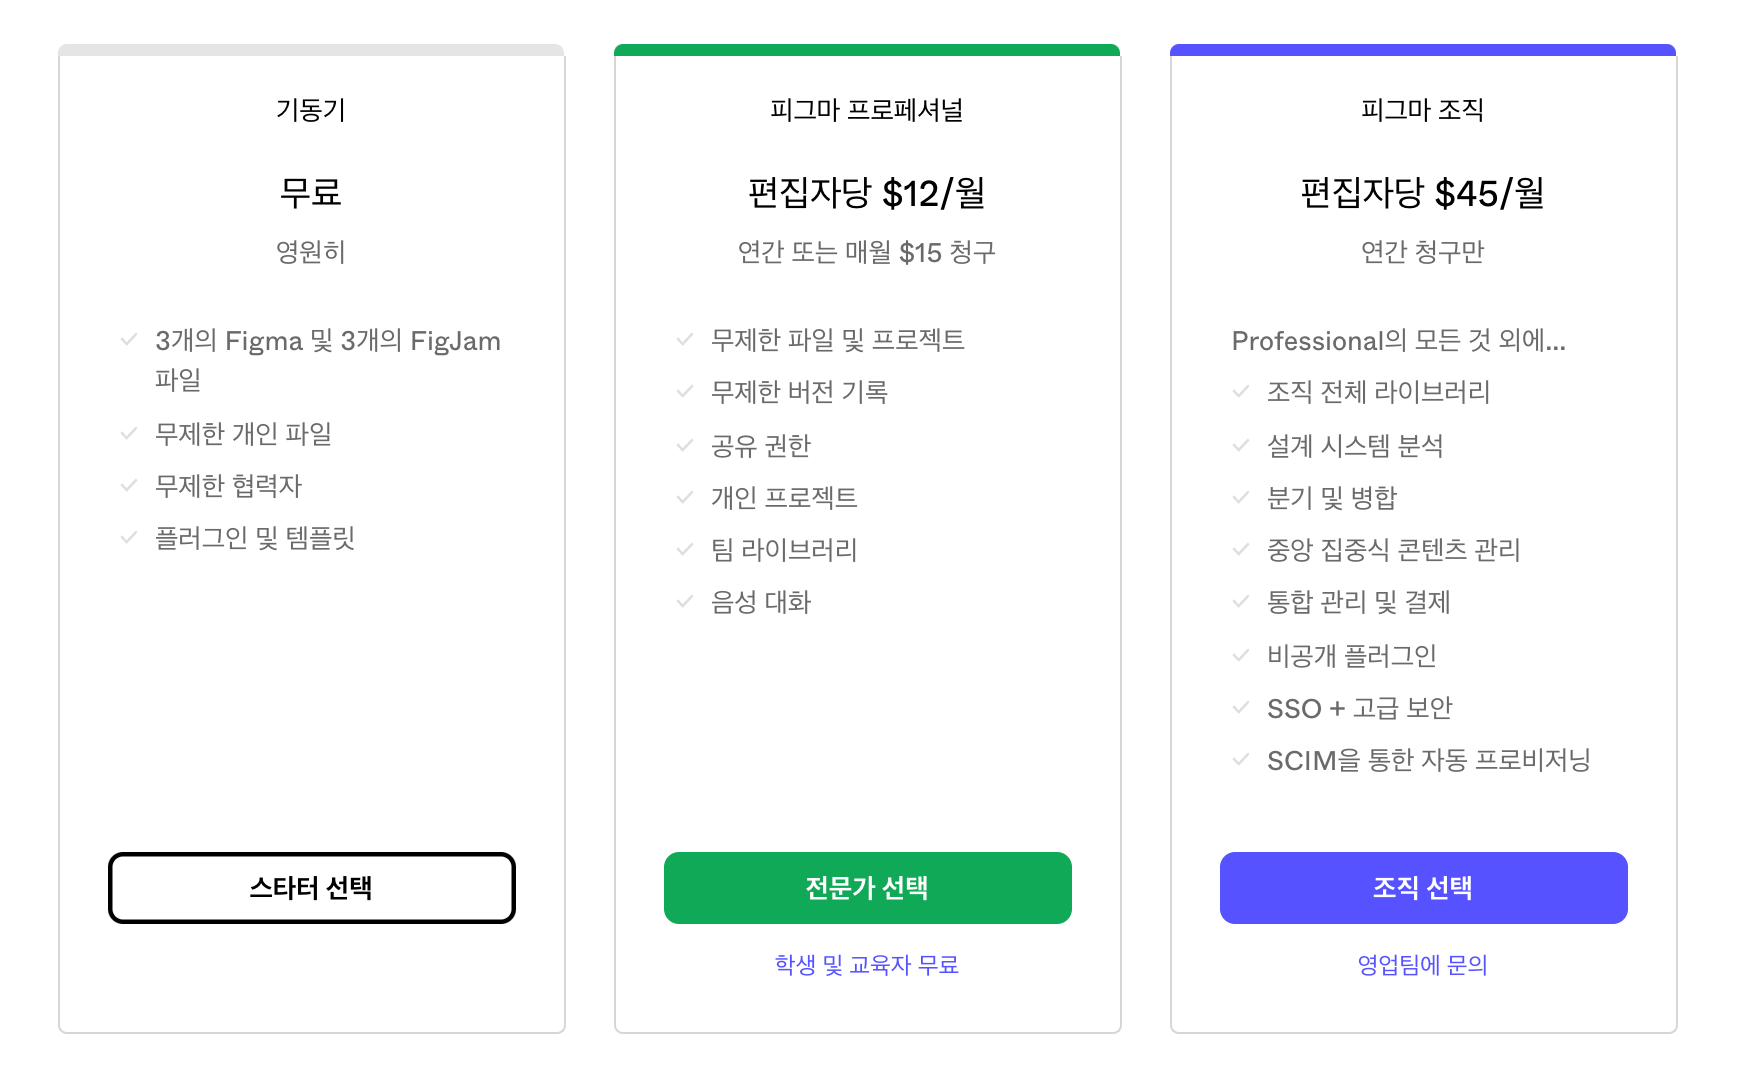Click the green bar atop the Professional card
The image size is (1756, 1082).
867,48
